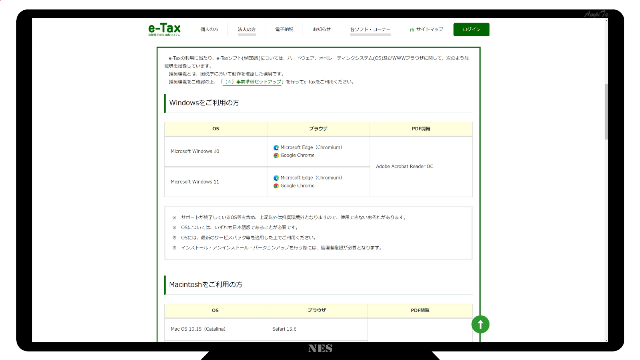The image size is (640, 360).
Task: Click the back-to-top green arrow button
Action: [x=480, y=324]
